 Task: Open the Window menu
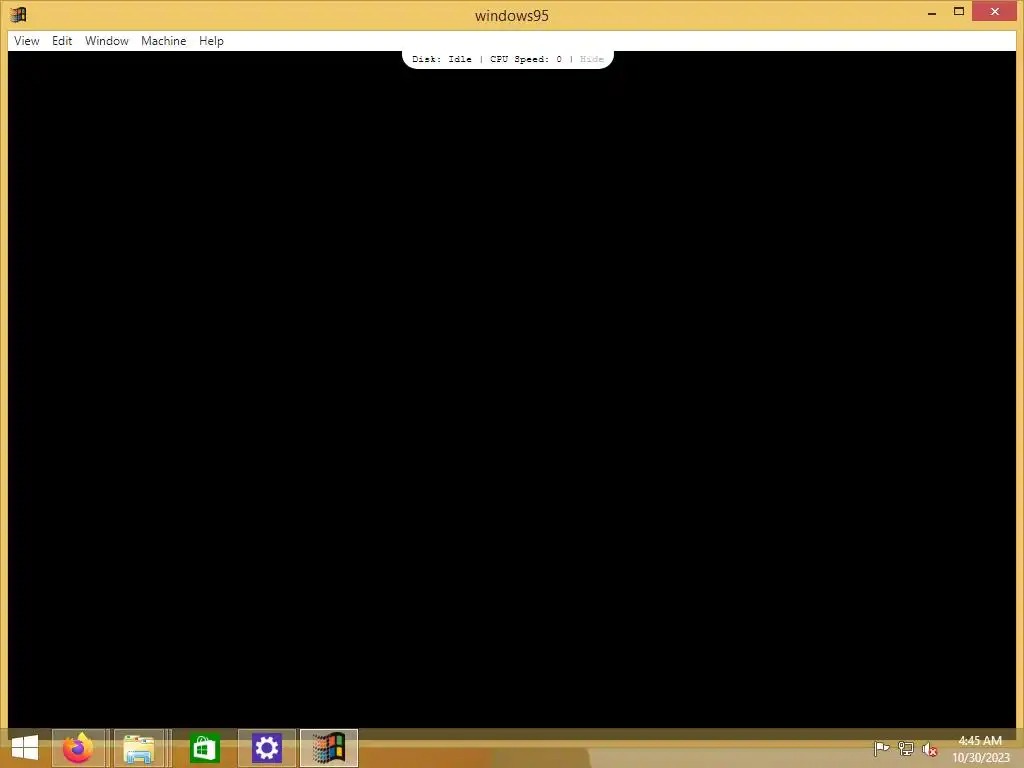click(106, 40)
